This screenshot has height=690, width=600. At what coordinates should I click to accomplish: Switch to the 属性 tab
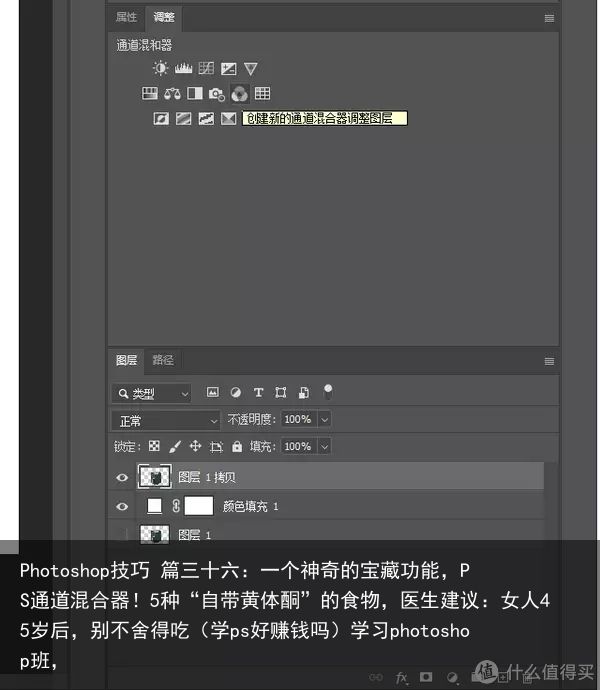point(126,17)
